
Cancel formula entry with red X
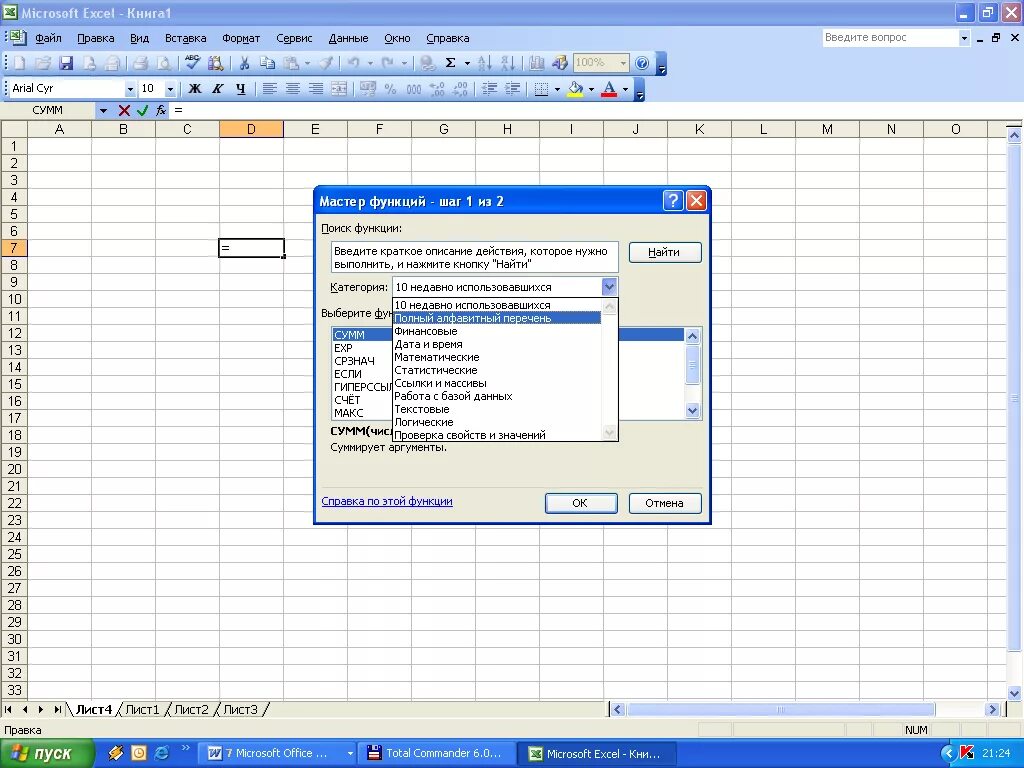(124, 110)
